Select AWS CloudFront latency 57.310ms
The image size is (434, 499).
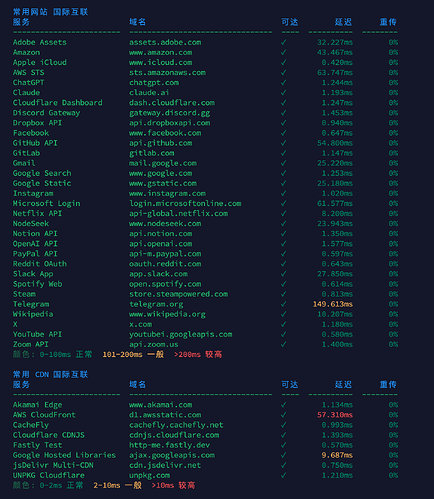point(335,415)
